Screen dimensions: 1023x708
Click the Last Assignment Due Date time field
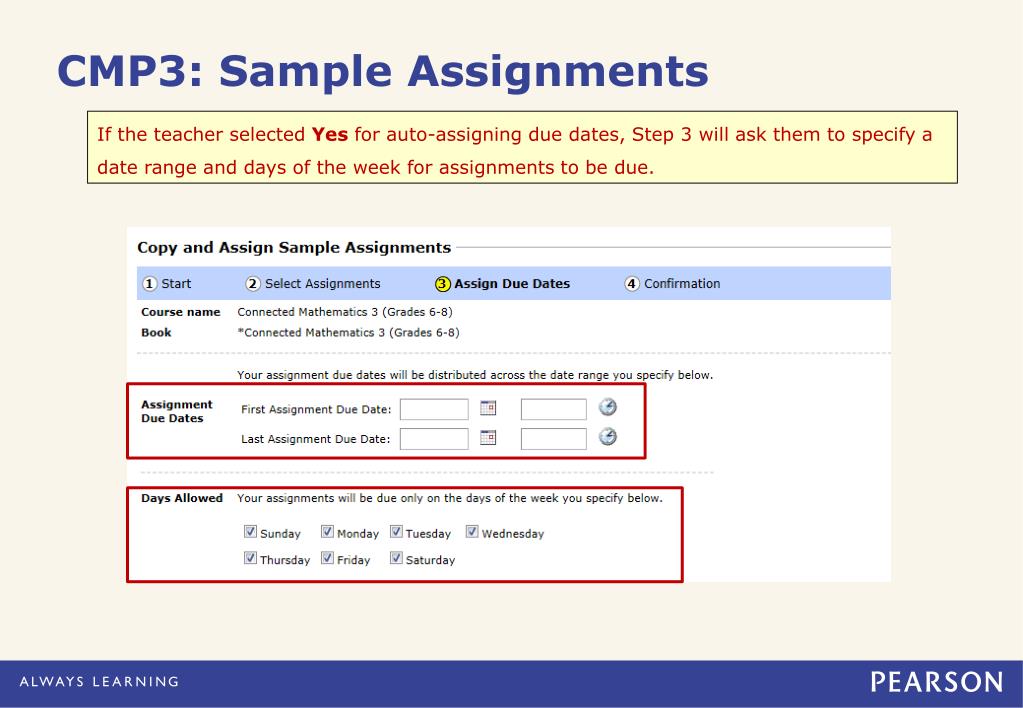pyautogui.click(x=553, y=439)
